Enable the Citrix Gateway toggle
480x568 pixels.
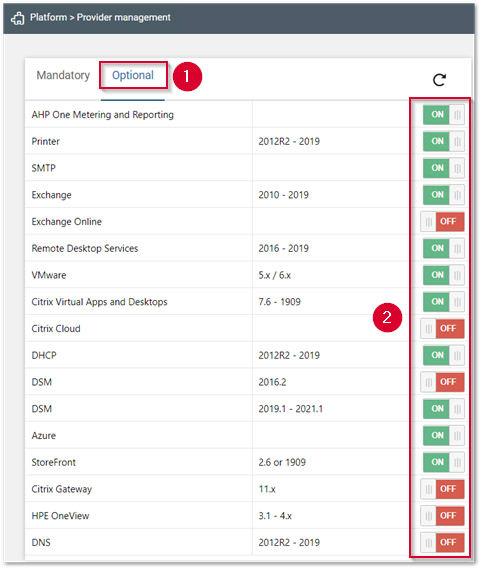(442, 489)
